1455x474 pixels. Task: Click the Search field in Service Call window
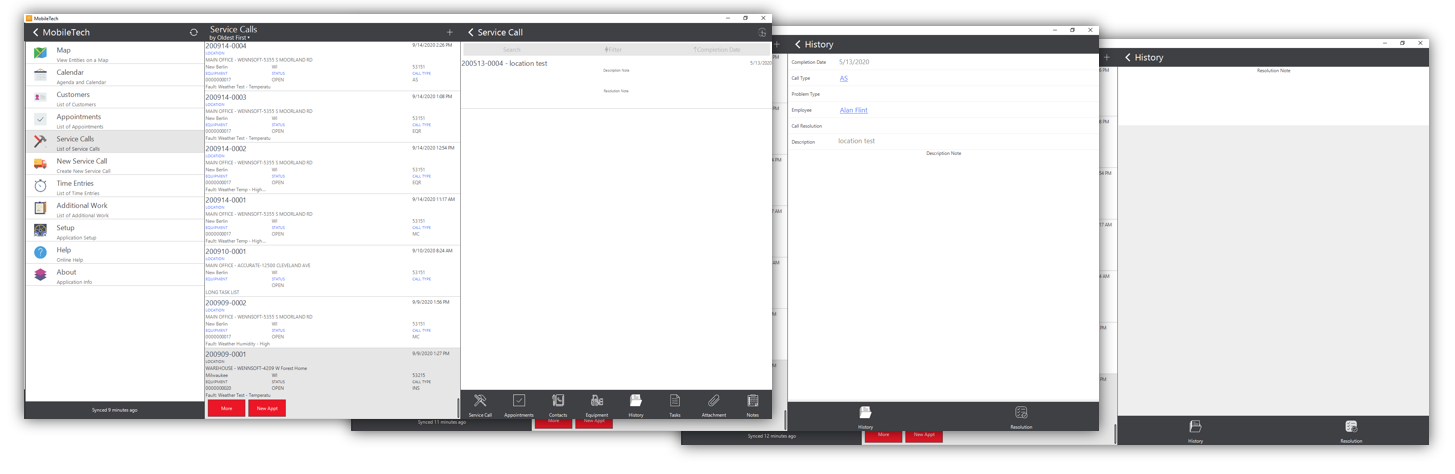(511, 49)
